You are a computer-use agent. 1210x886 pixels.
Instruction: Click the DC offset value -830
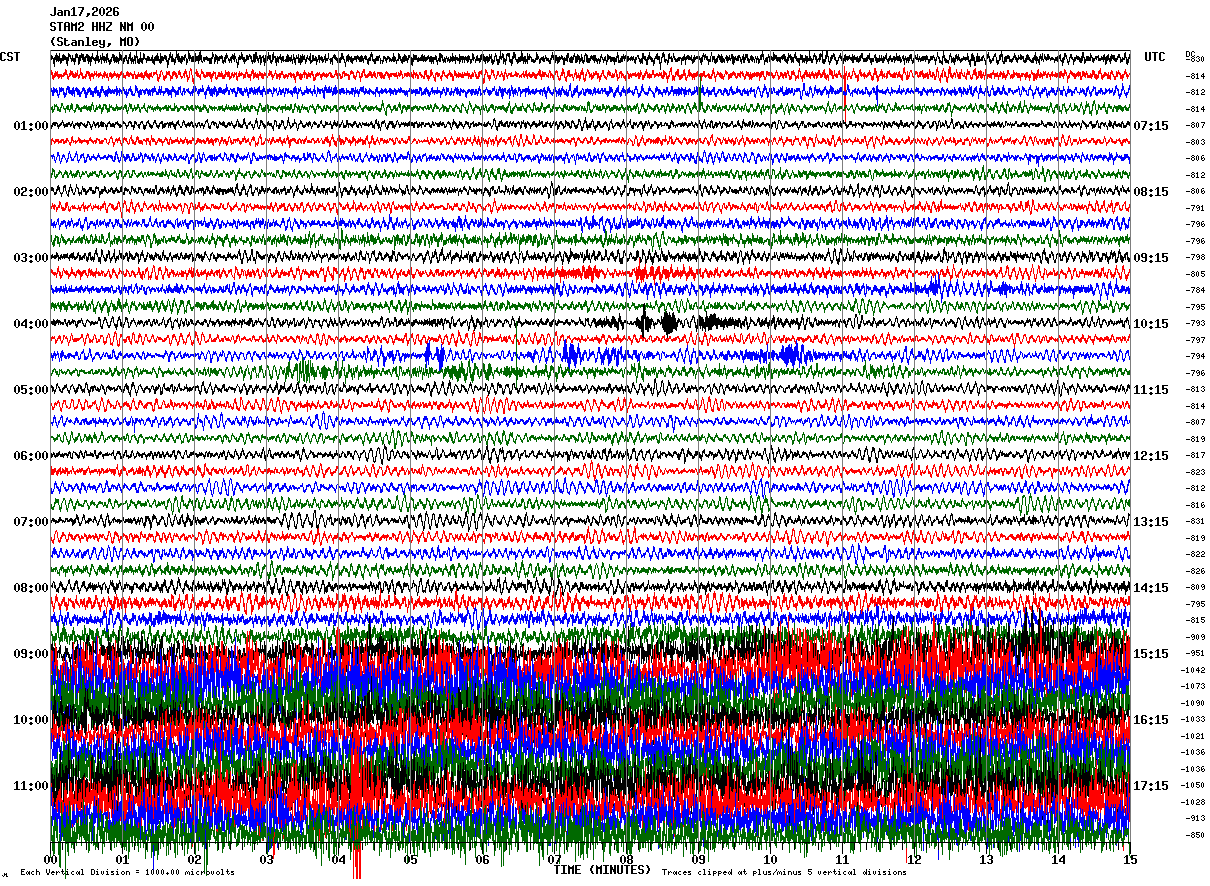(x=1195, y=60)
